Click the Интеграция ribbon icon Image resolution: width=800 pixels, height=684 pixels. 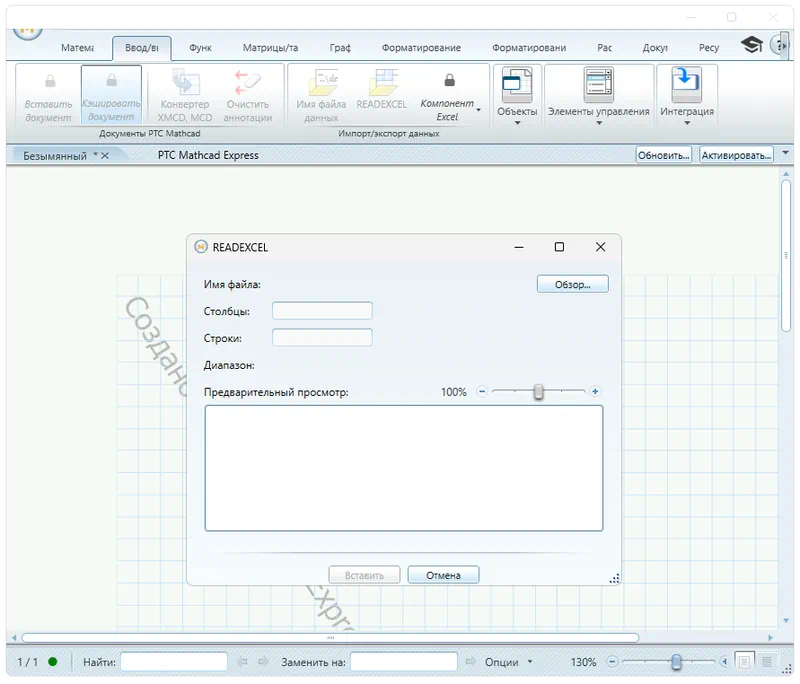[686, 85]
